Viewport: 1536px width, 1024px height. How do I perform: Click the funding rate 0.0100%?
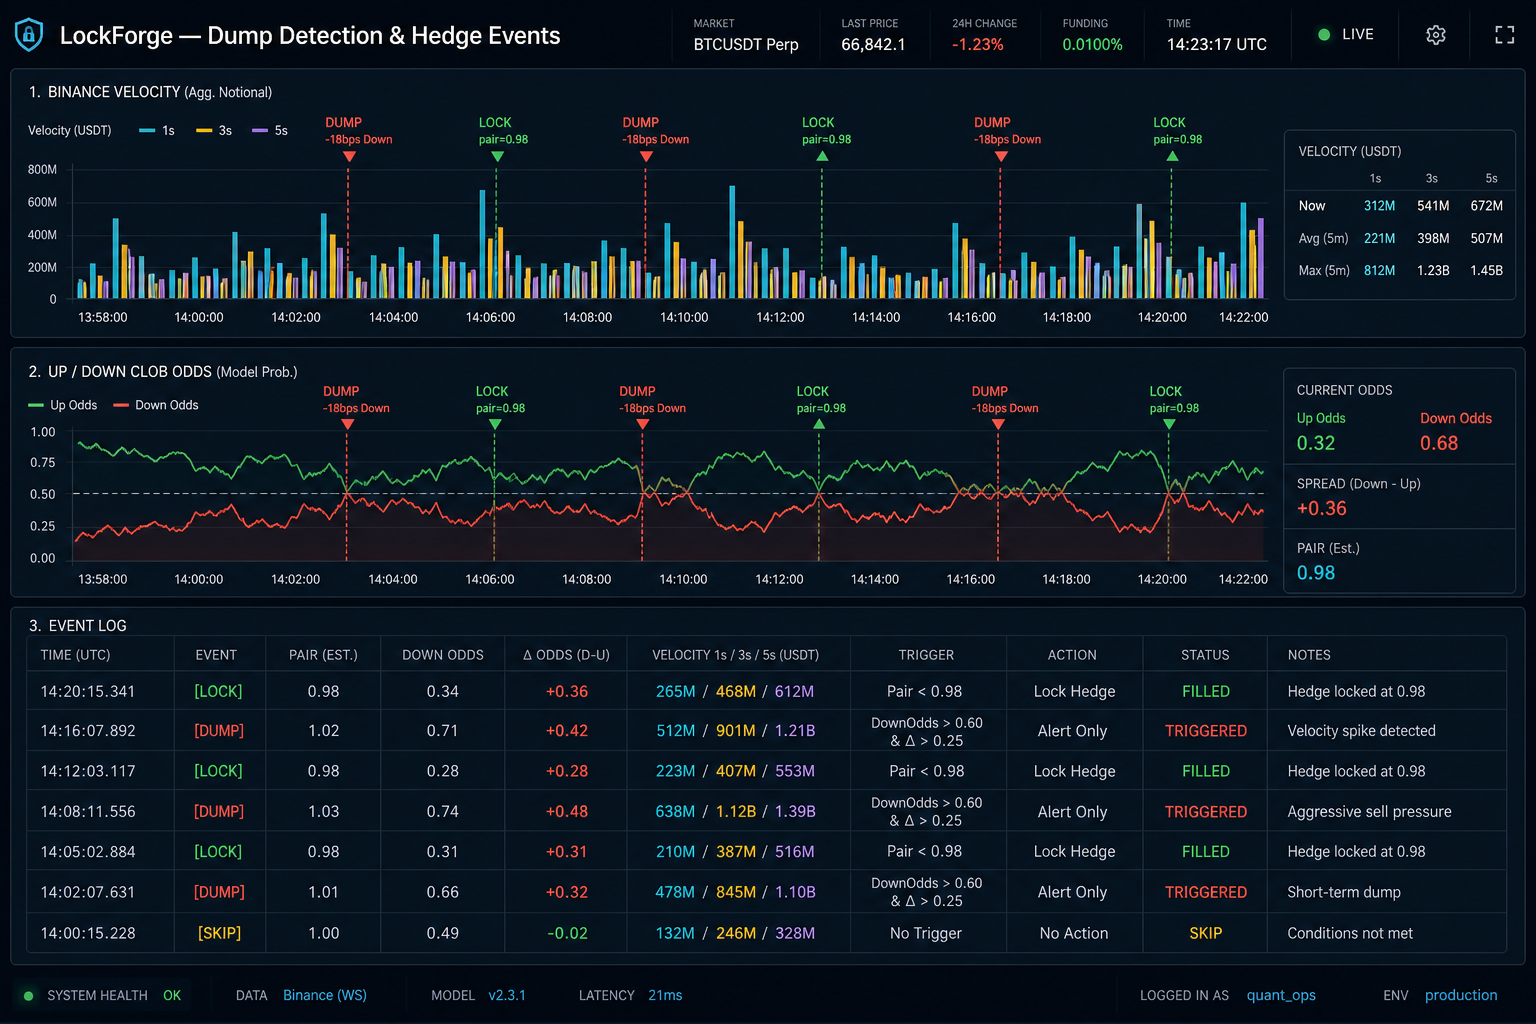point(1092,44)
